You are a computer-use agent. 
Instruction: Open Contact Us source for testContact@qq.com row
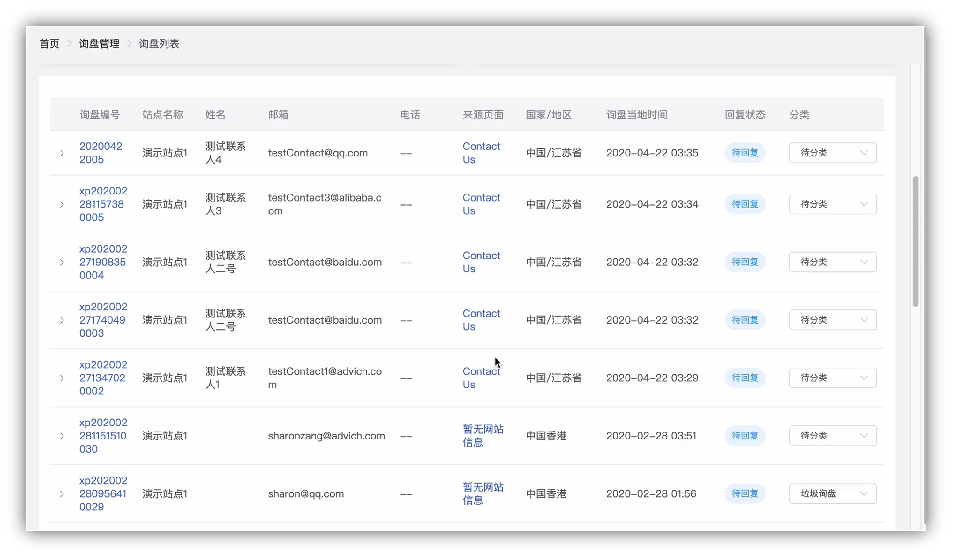pyautogui.click(x=481, y=153)
